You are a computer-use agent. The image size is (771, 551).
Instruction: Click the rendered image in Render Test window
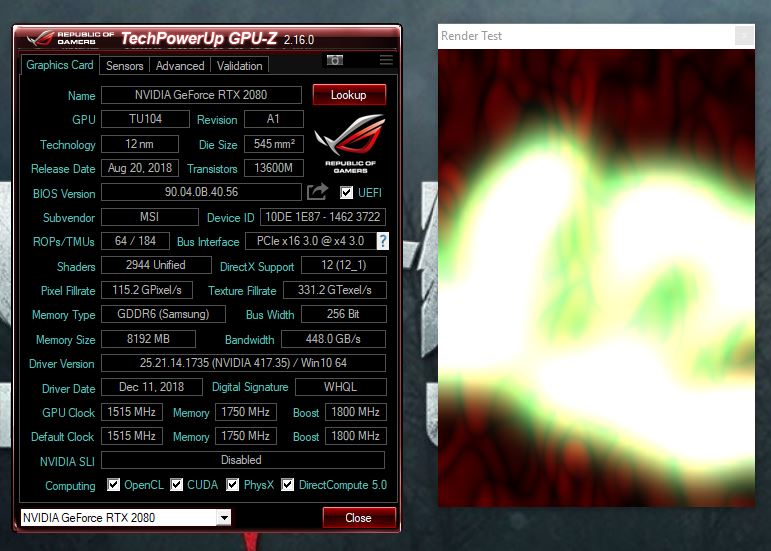coord(596,278)
